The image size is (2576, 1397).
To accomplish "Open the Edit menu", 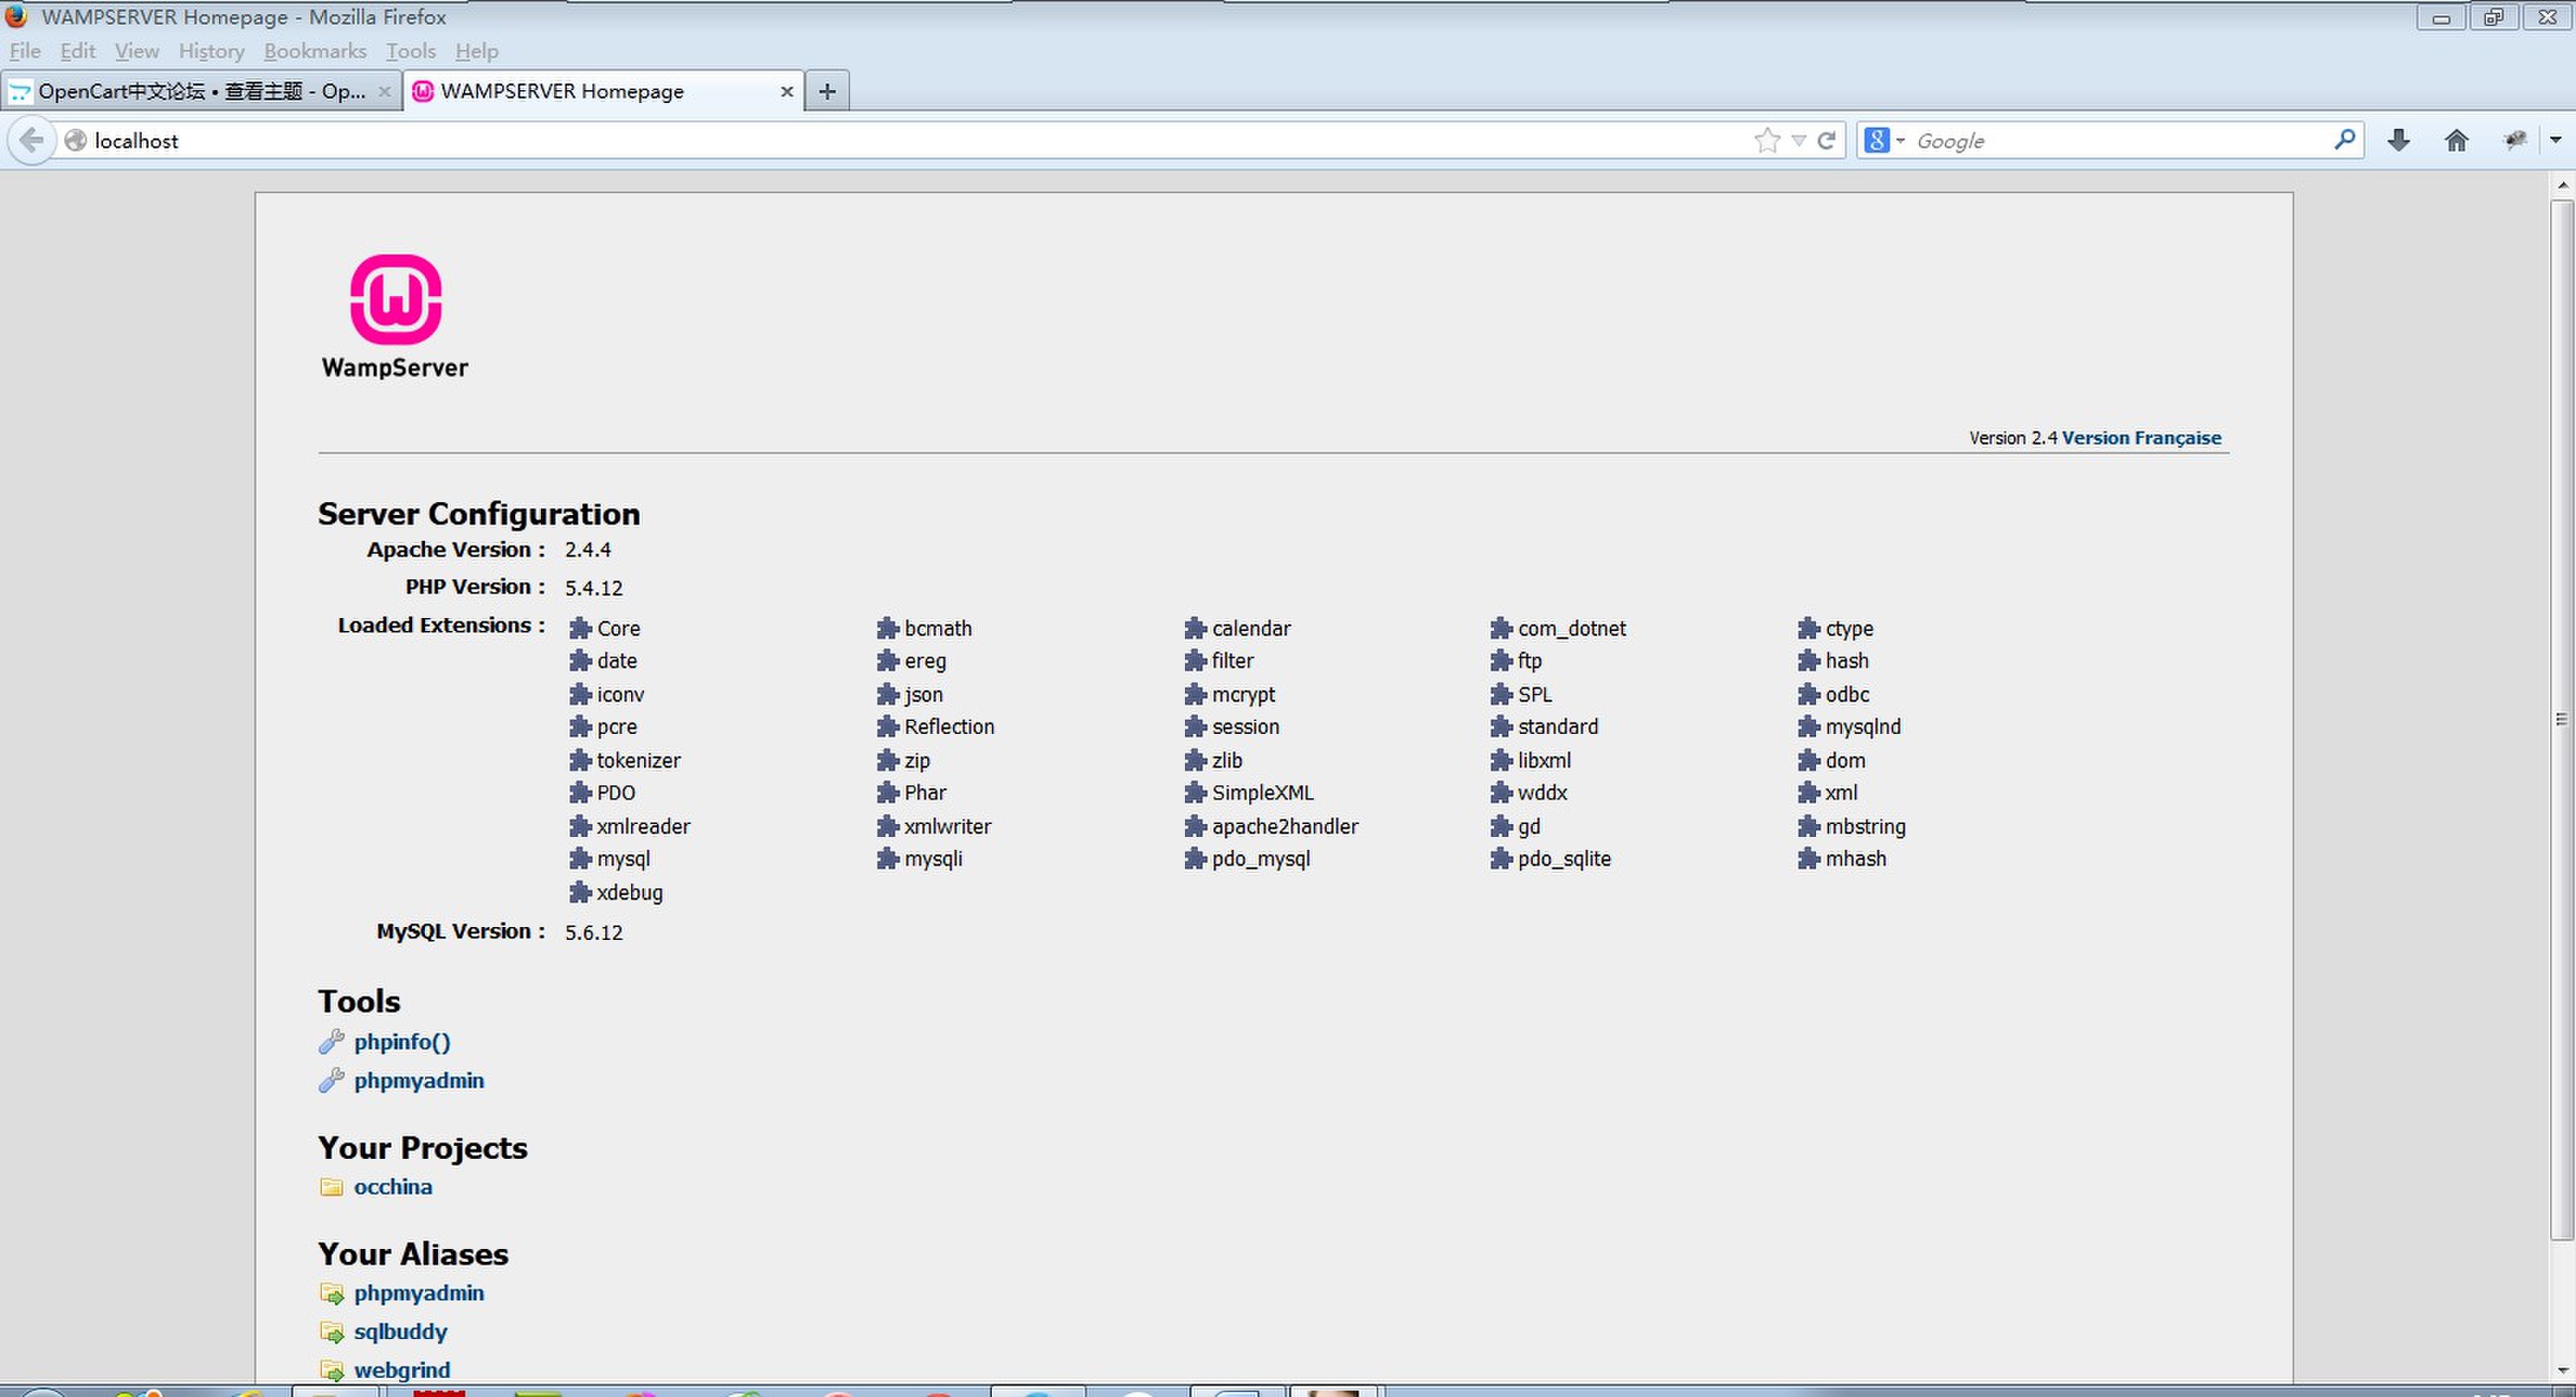I will pyautogui.click(x=77, y=51).
